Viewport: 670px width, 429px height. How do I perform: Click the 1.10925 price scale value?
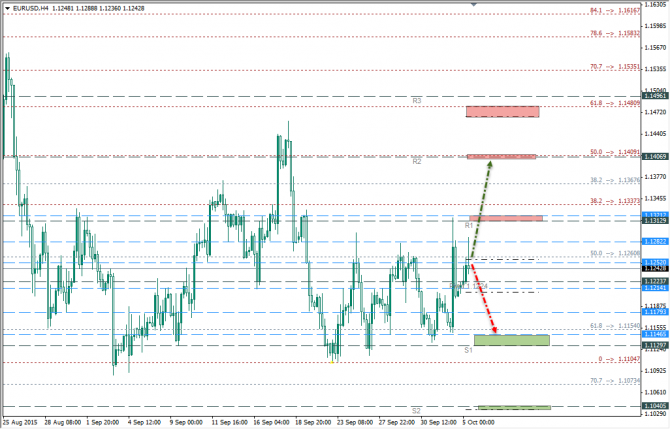click(x=655, y=370)
